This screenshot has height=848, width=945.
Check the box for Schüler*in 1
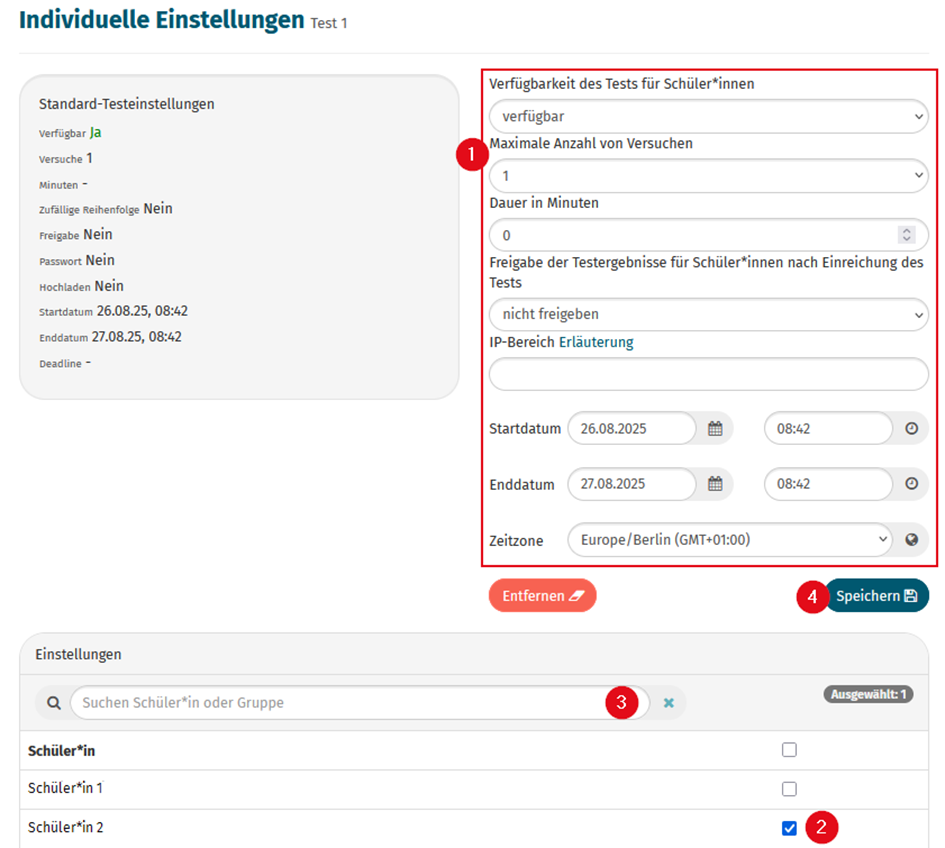click(x=789, y=789)
